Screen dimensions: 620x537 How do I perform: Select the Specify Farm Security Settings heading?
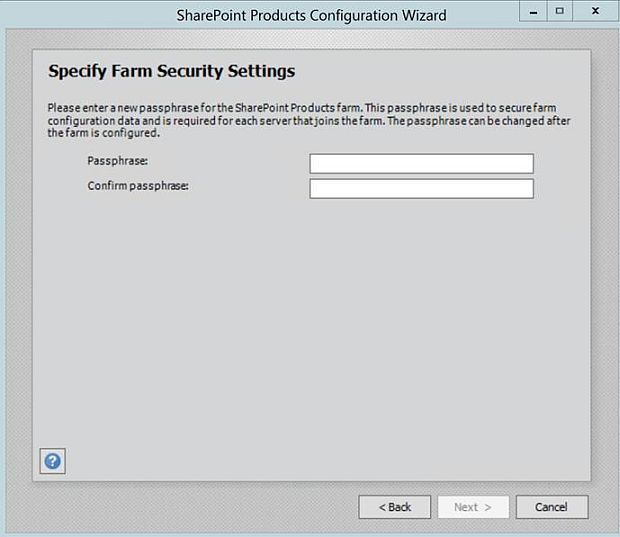[172, 72]
